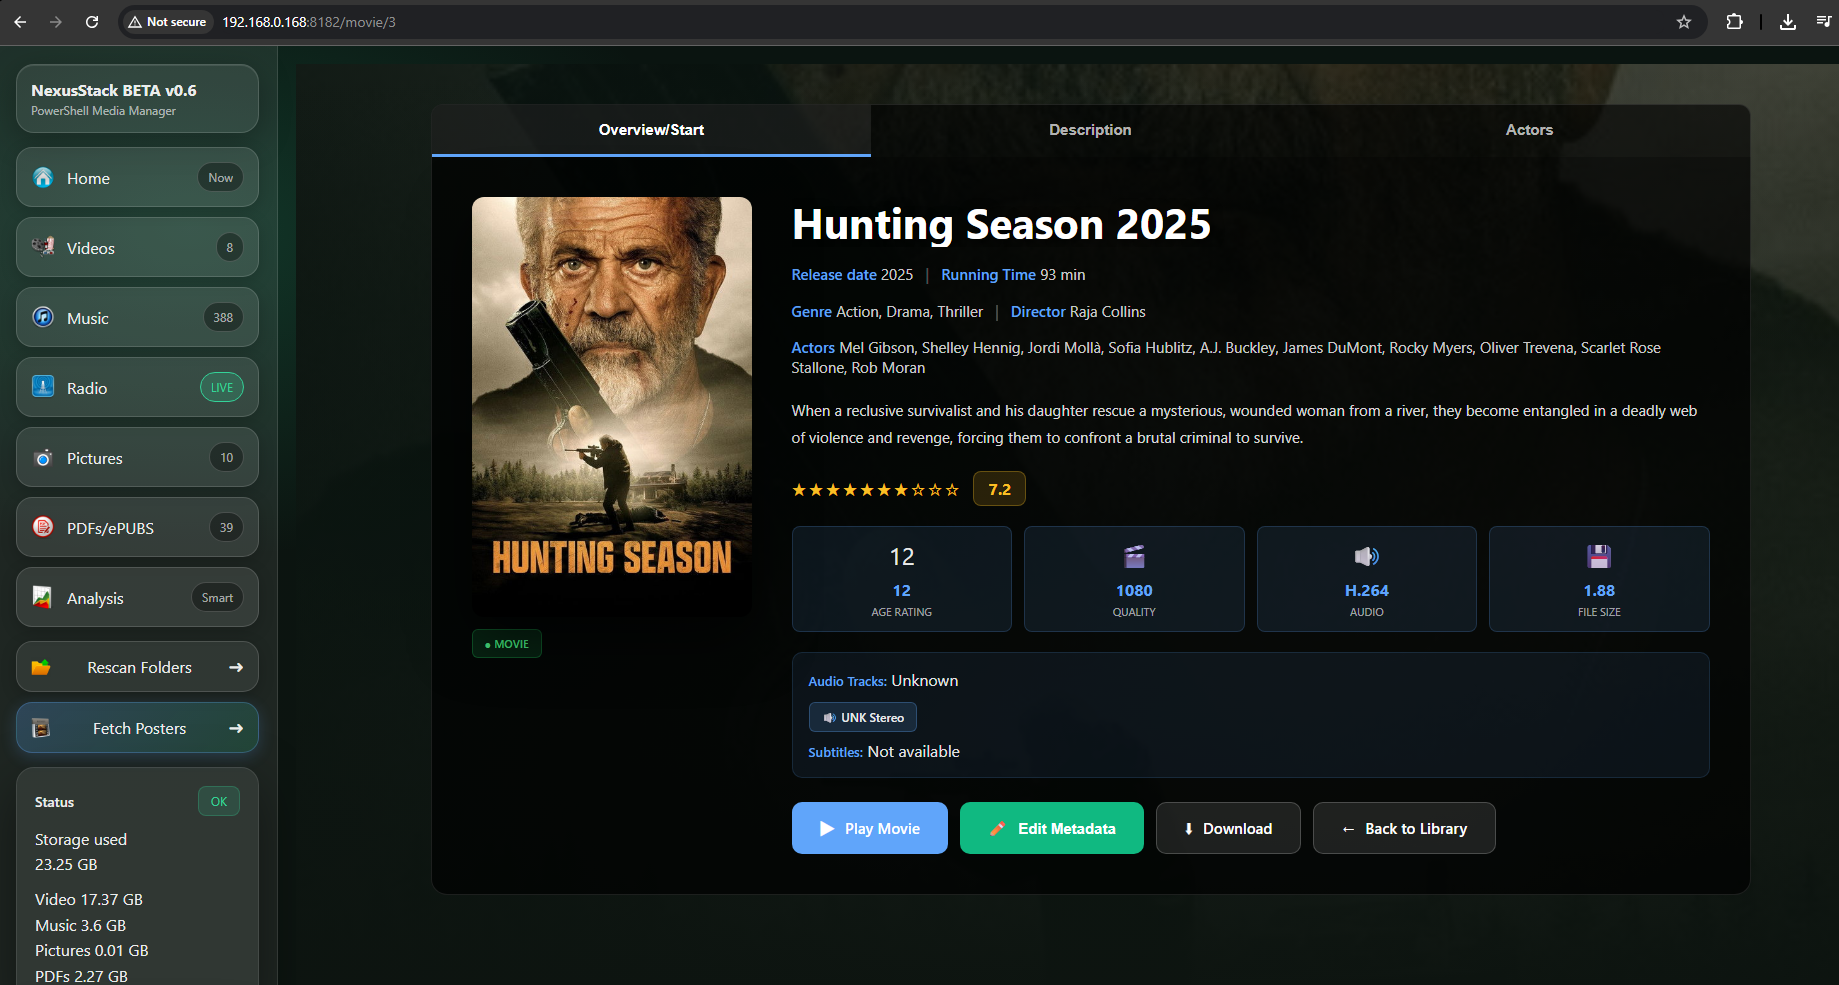This screenshot has height=985, width=1839.
Task: Click the Hunting Season poster thumbnail
Action: pyautogui.click(x=612, y=406)
